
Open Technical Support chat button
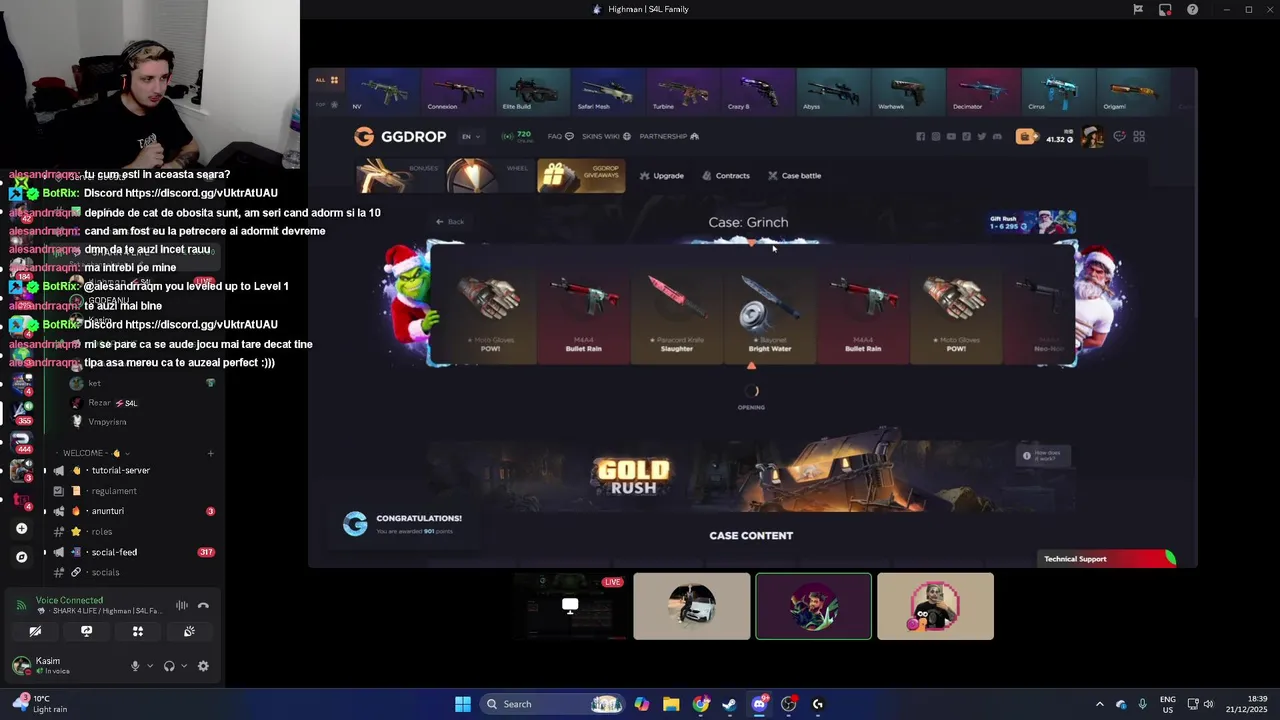pyautogui.click(x=1108, y=559)
